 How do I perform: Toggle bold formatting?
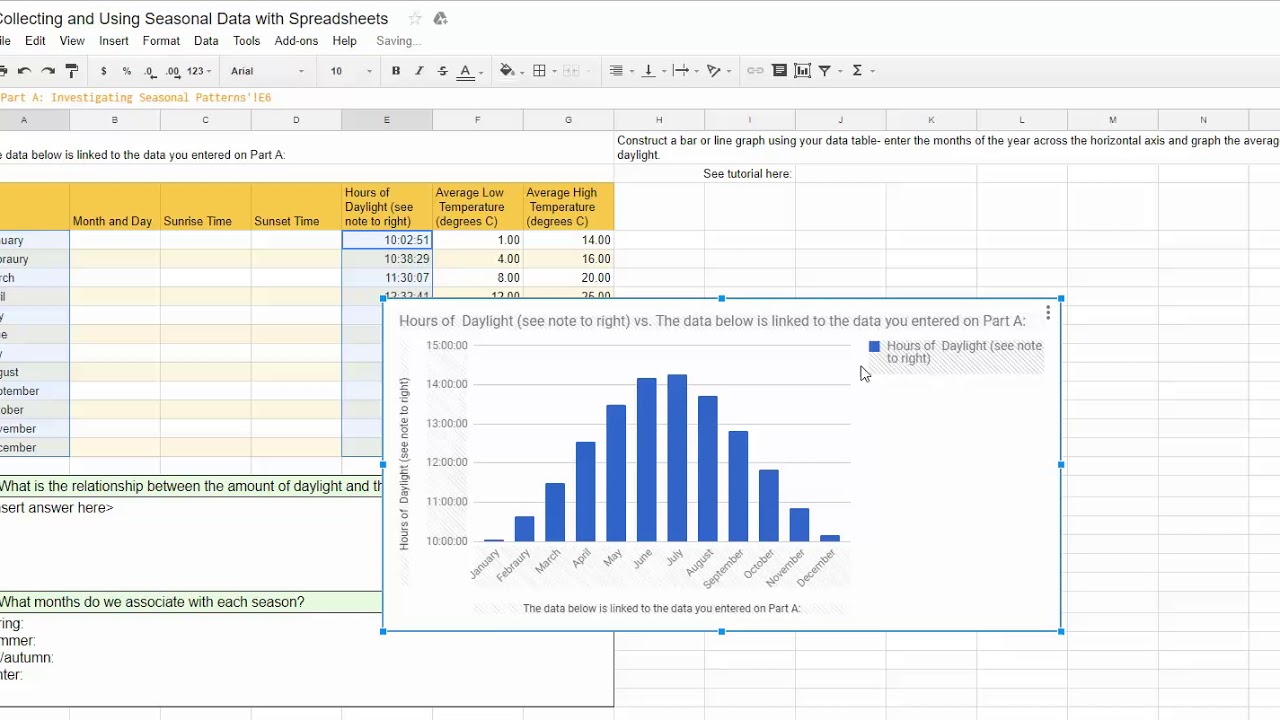click(396, 71)
